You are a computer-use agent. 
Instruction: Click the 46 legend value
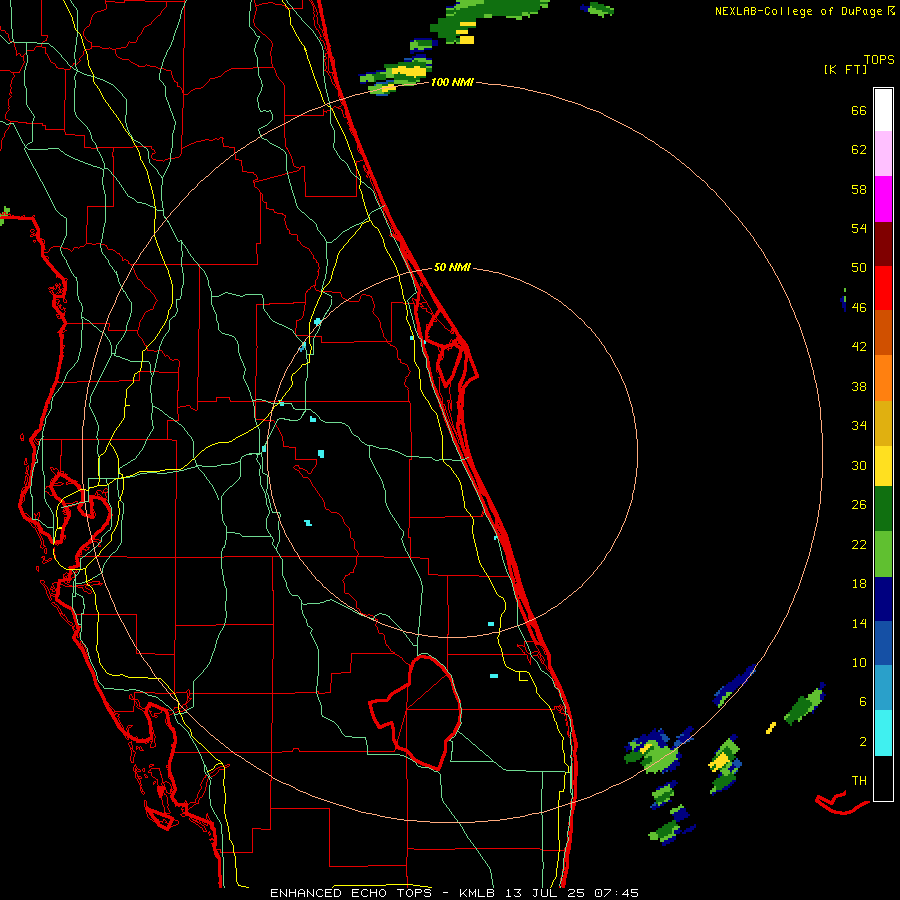point(859,308)
